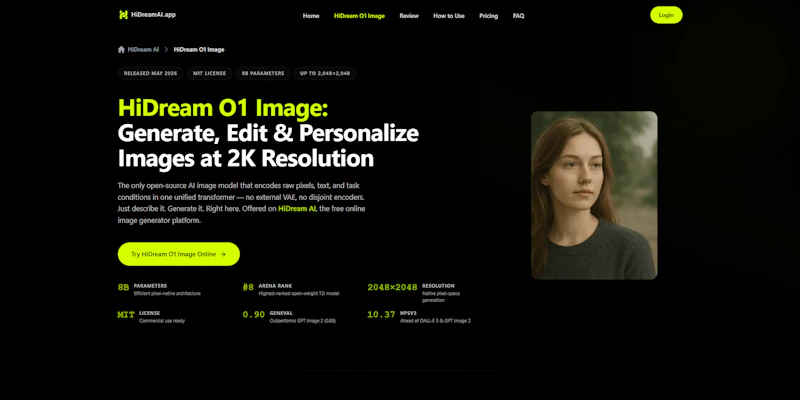The image size is (800, 400).
Task: Click the HiDreamAI.app brand name
Action: [x=153, y=15]
